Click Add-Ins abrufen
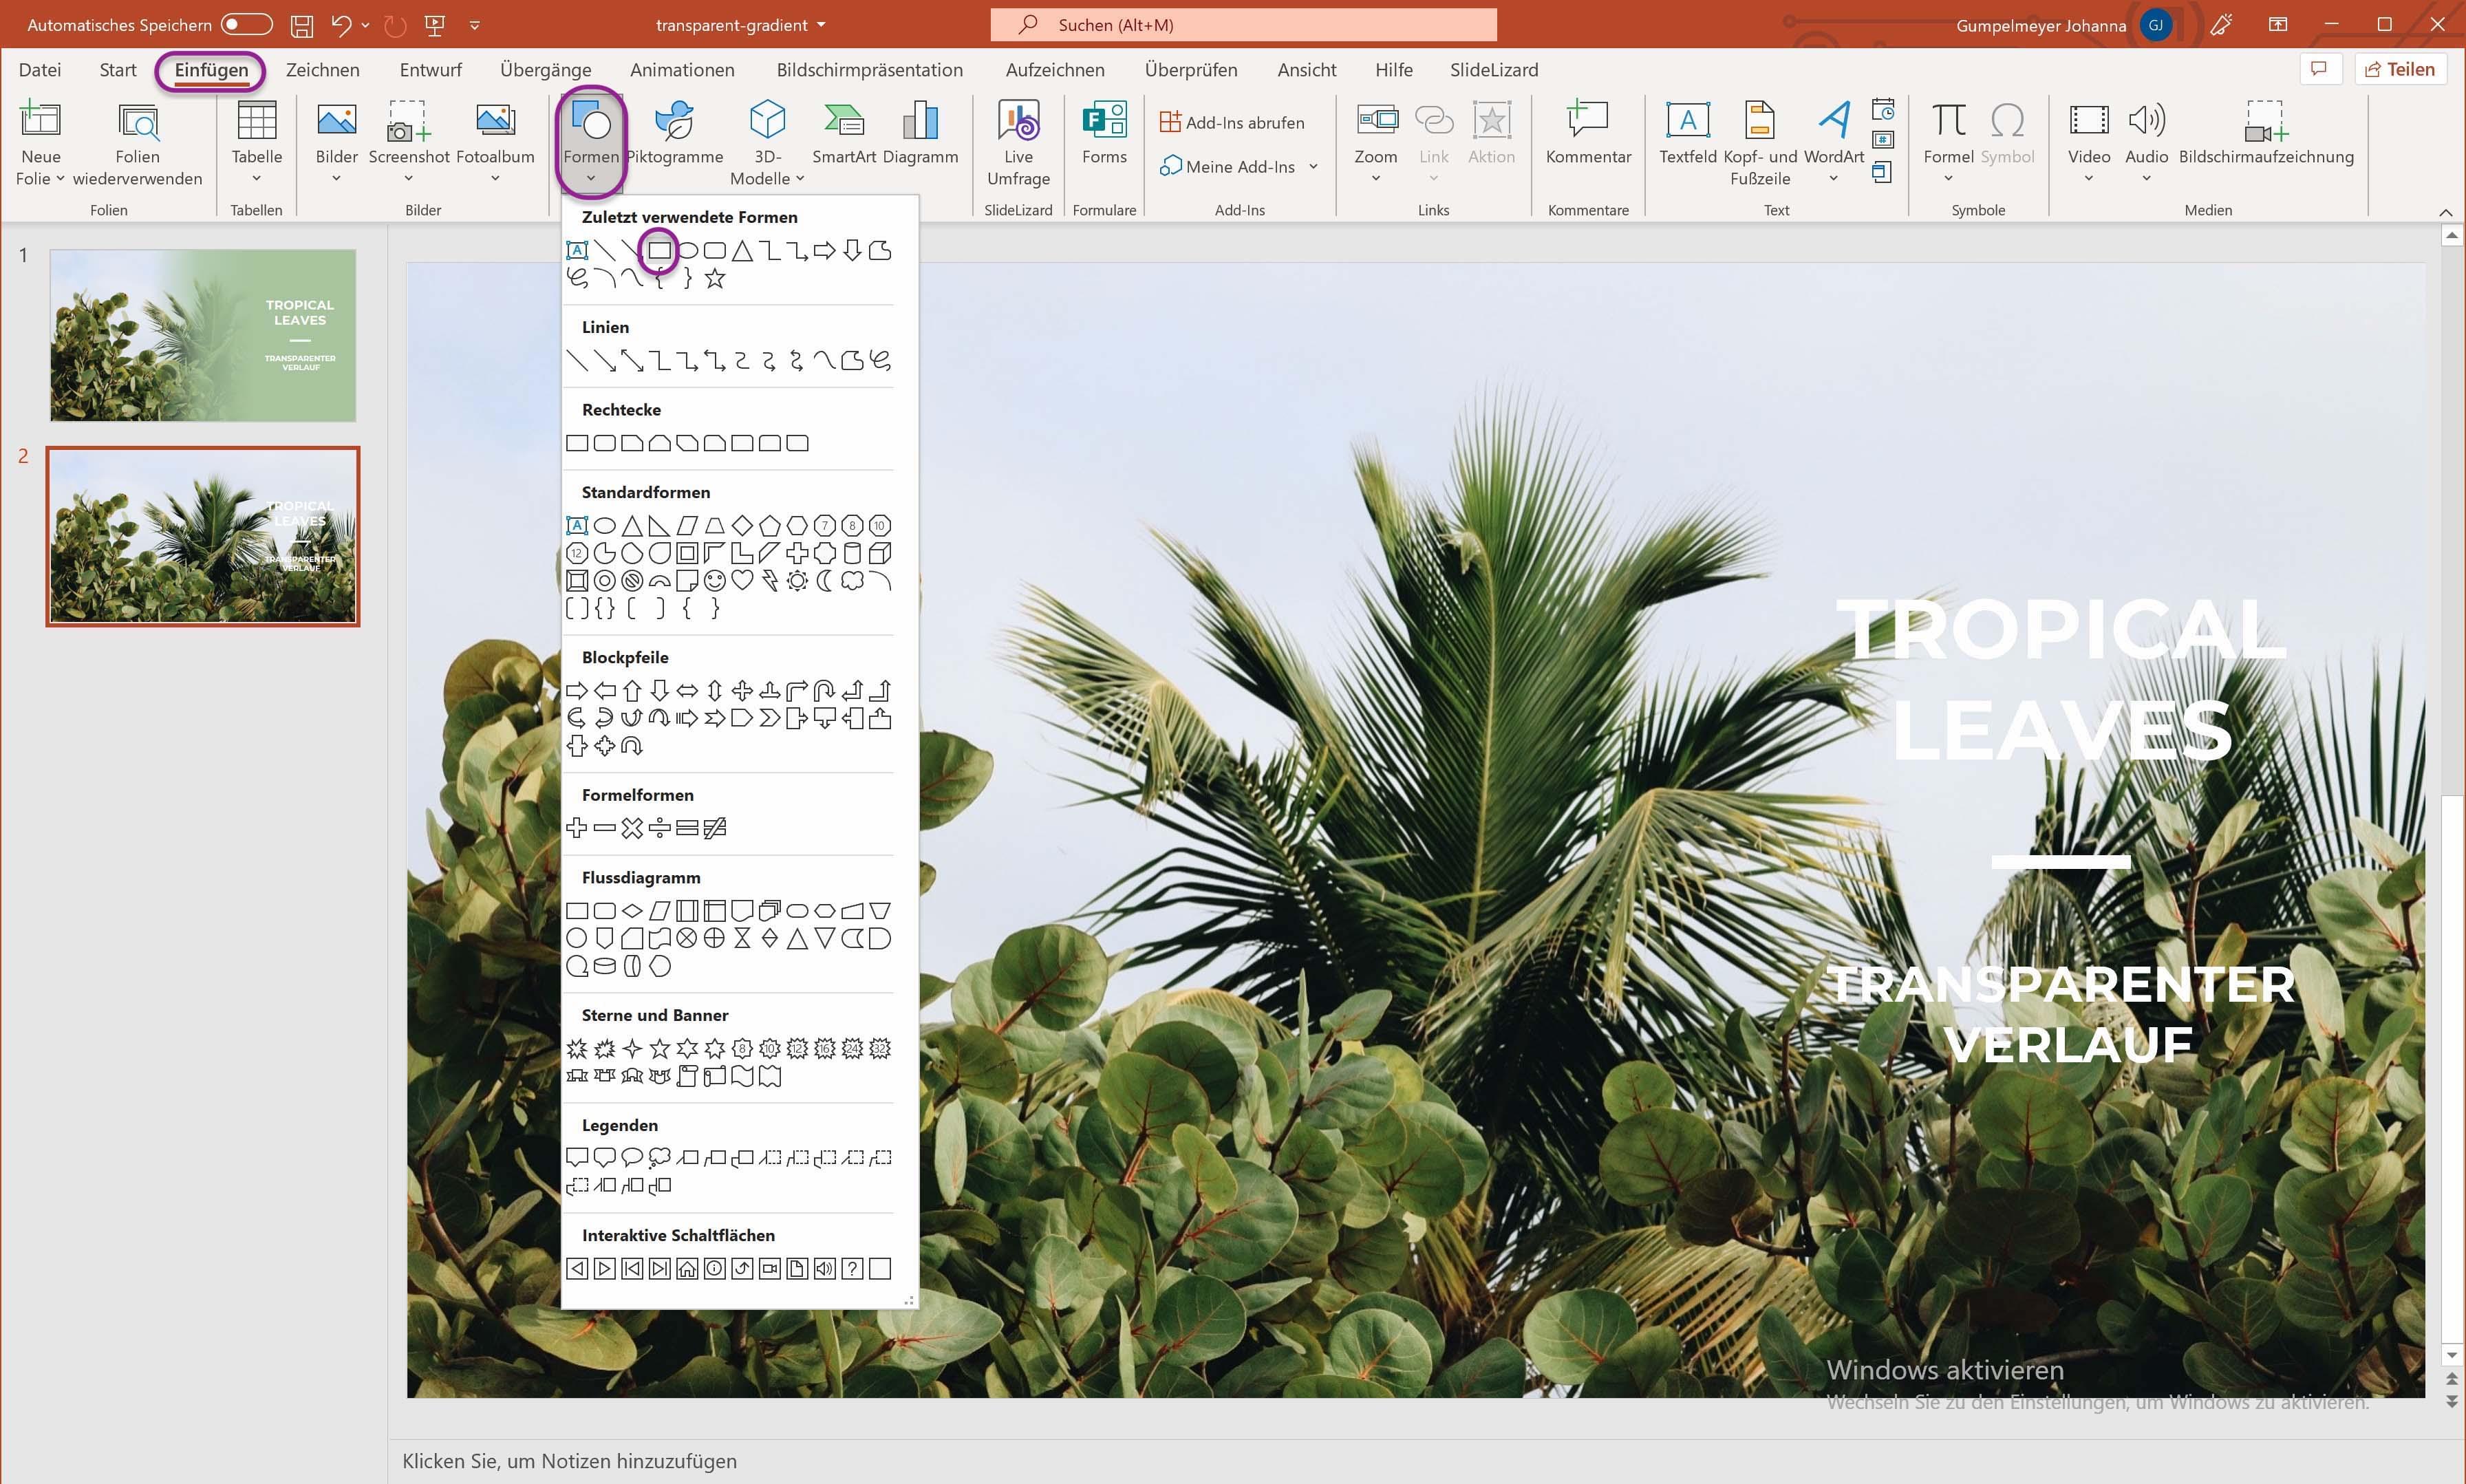The image size is (2466, 1484). coord(1233,123)
